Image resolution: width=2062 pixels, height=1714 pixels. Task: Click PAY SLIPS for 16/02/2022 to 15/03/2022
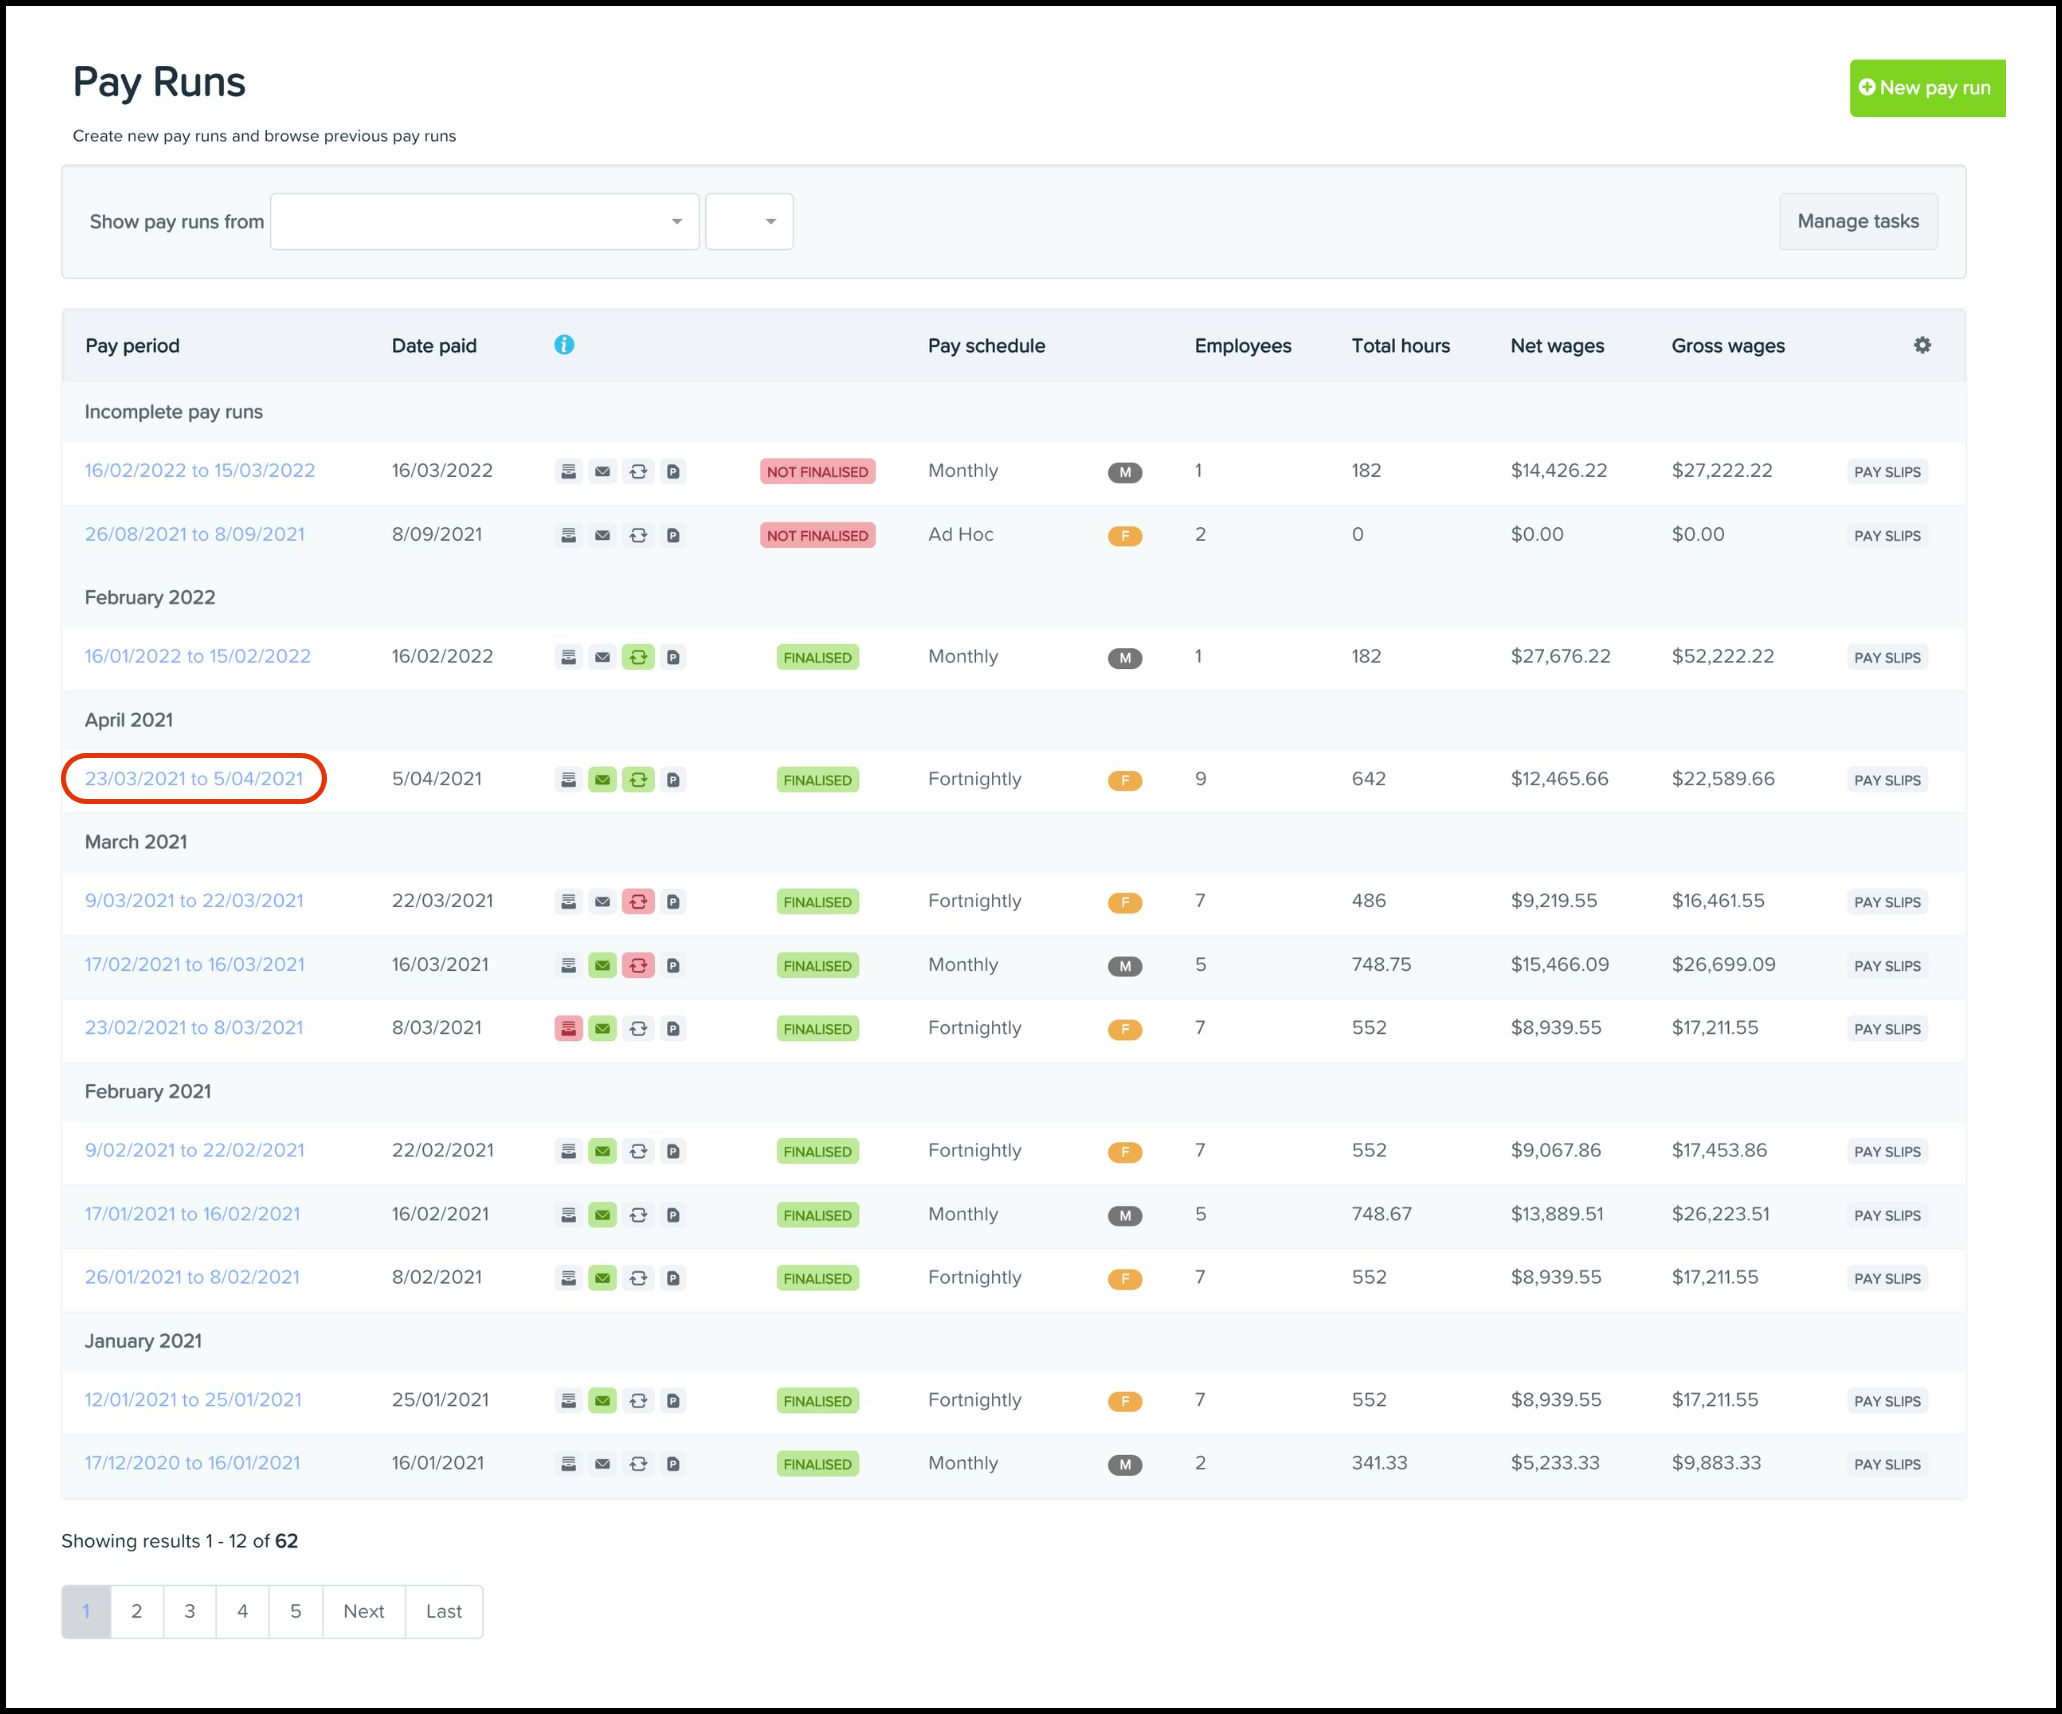coord(1886,472)
